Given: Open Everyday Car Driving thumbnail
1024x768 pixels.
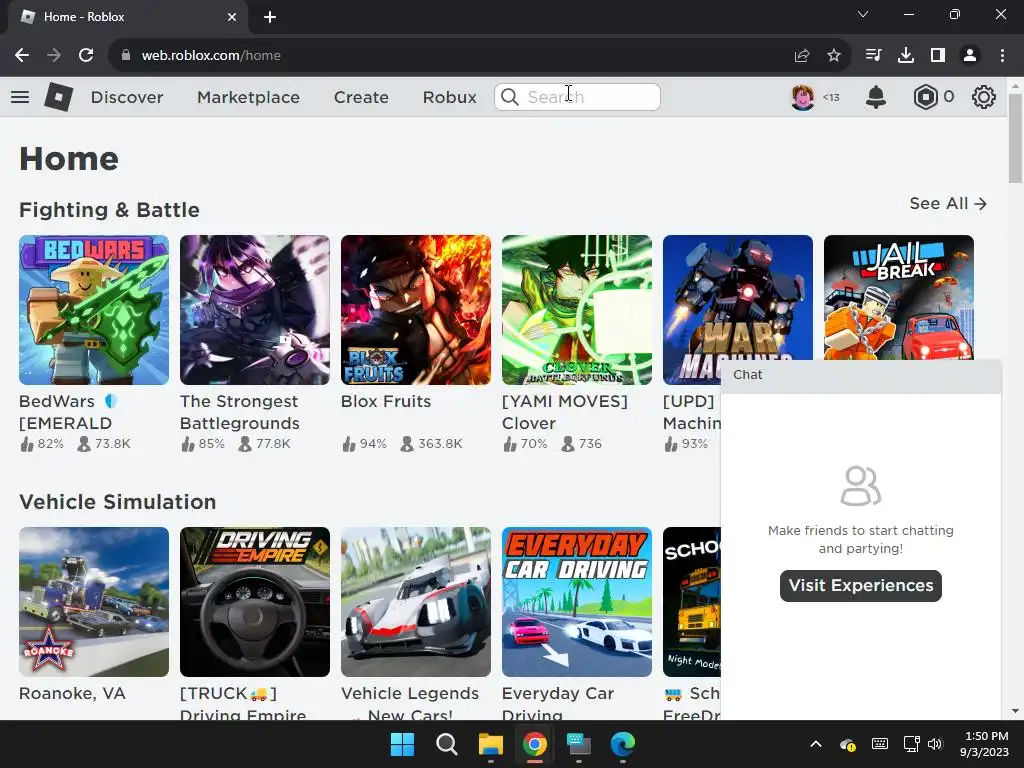Looking at the screenshot, I should click(577, 601).
